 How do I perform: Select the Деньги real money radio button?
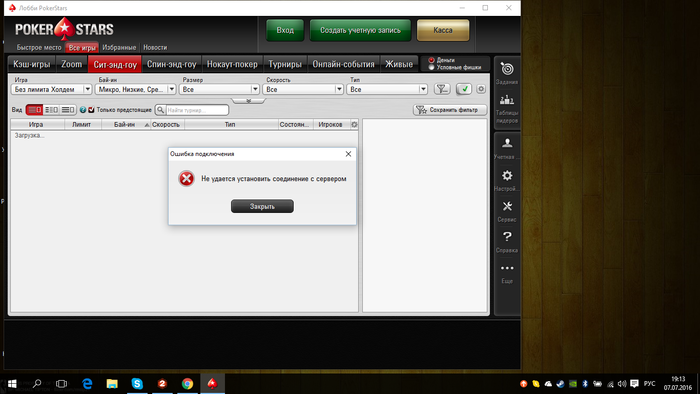(x=431, y=60)
